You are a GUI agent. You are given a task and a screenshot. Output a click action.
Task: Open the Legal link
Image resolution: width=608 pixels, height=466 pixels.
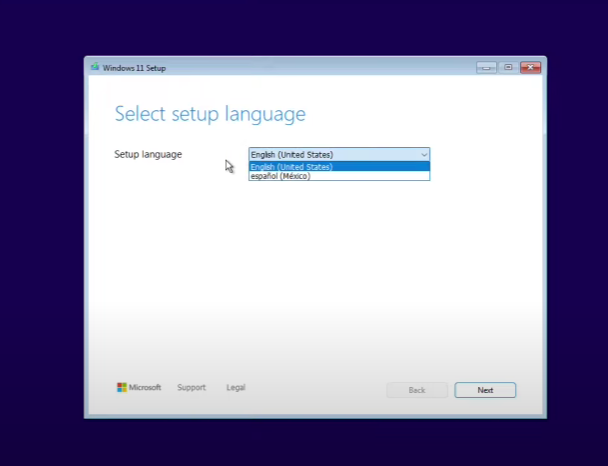(x=236, y=387)
